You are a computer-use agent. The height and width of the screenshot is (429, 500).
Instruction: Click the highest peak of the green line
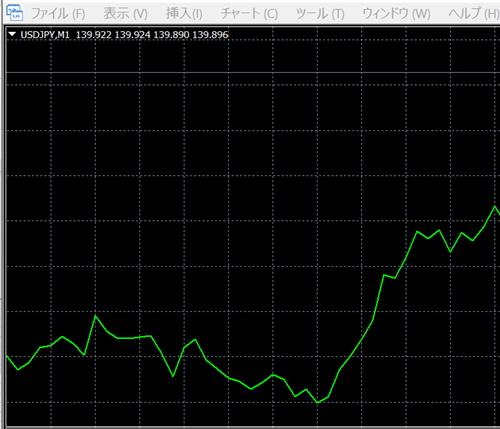pyautogui.click(x=495, y=207)
